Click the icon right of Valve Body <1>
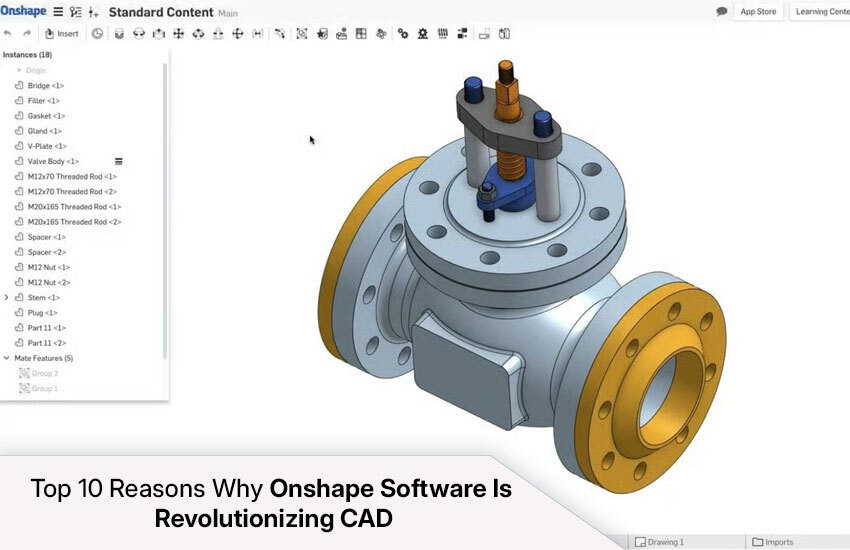The image size is (850, 550). click(119, 161)
